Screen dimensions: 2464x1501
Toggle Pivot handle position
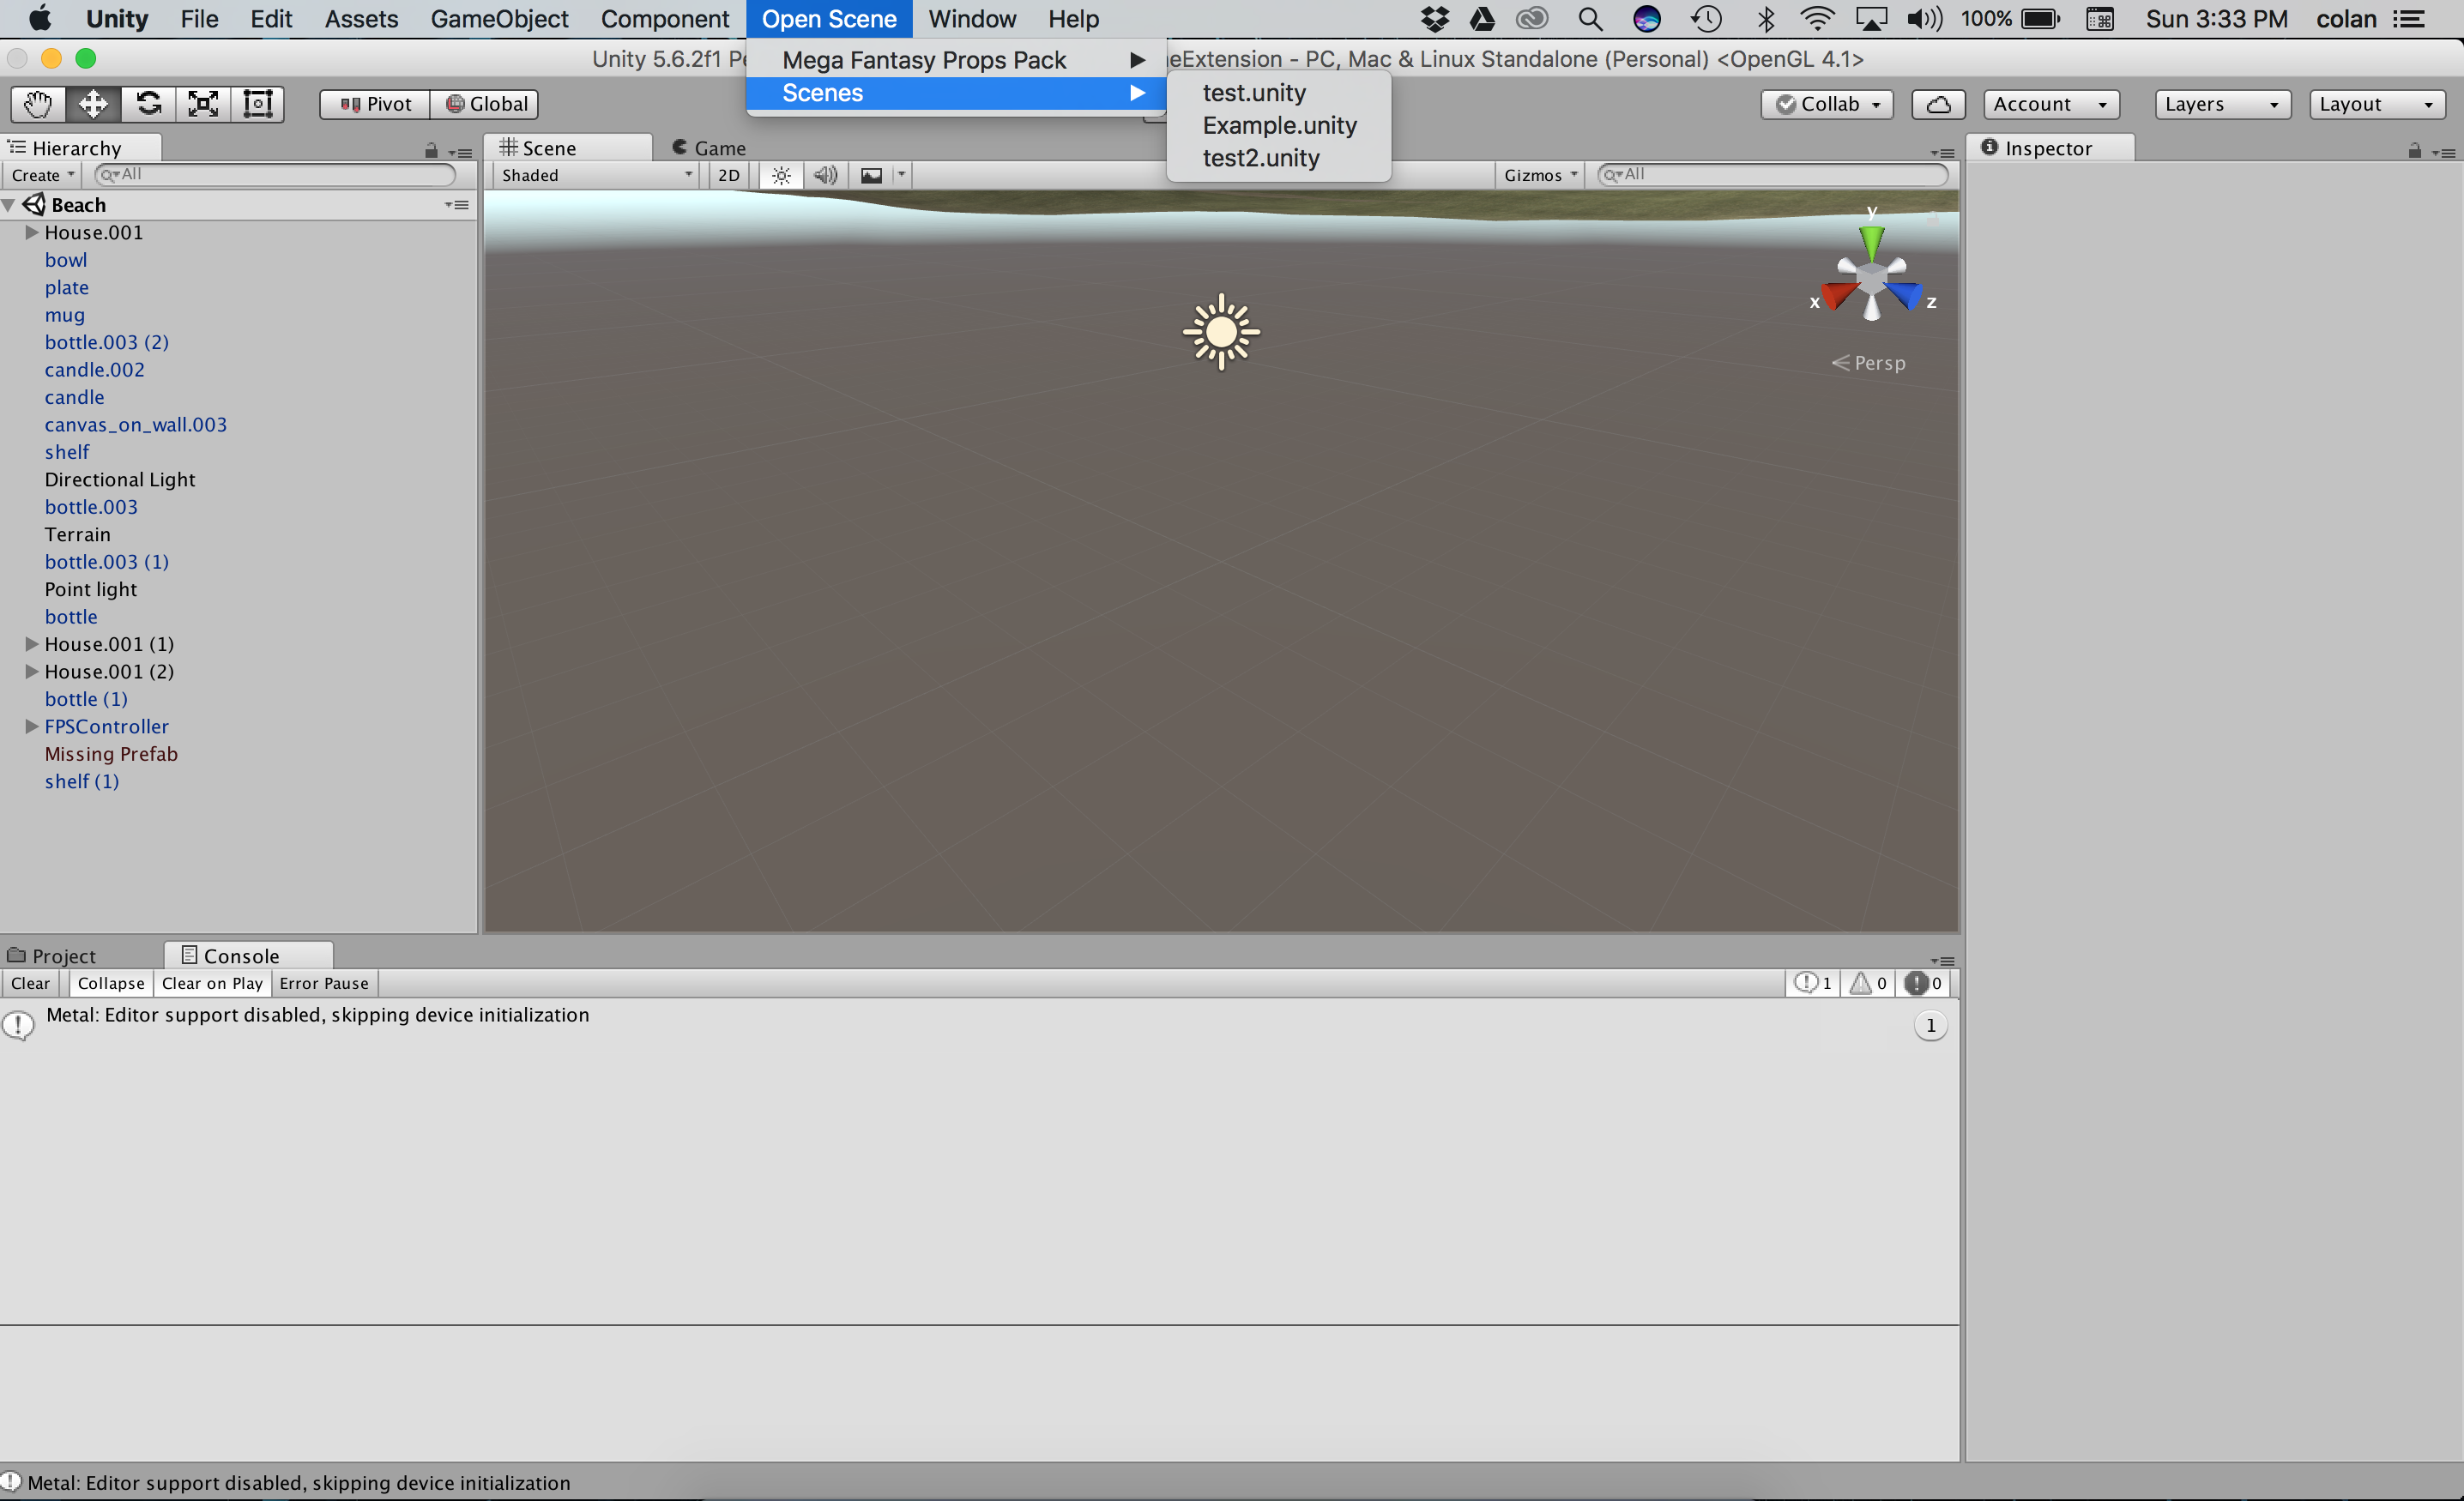pyautogui.click(x=375, y=104)
